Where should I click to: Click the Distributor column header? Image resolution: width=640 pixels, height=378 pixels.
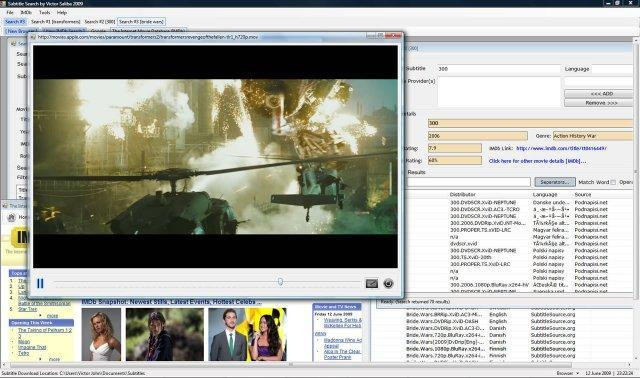click(462, 195)
